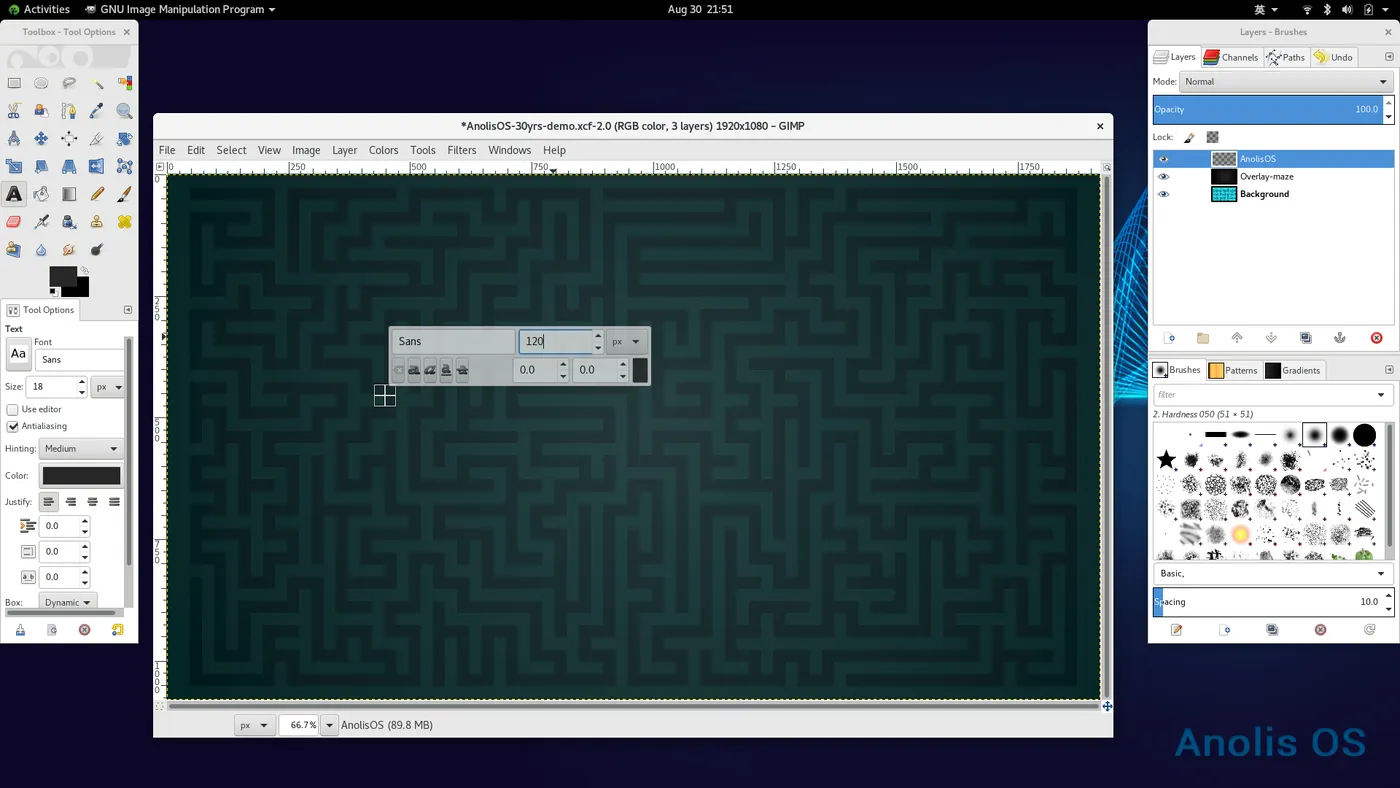This screenshot has width=1400, height=788.
Task: Open the Box Dynamic dropdown
Action: point(68,602)
